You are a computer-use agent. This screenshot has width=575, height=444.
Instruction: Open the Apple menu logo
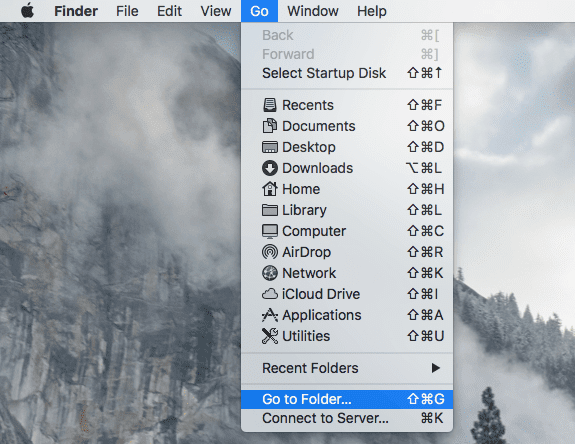pyautogui.click(x=27, y=11)
